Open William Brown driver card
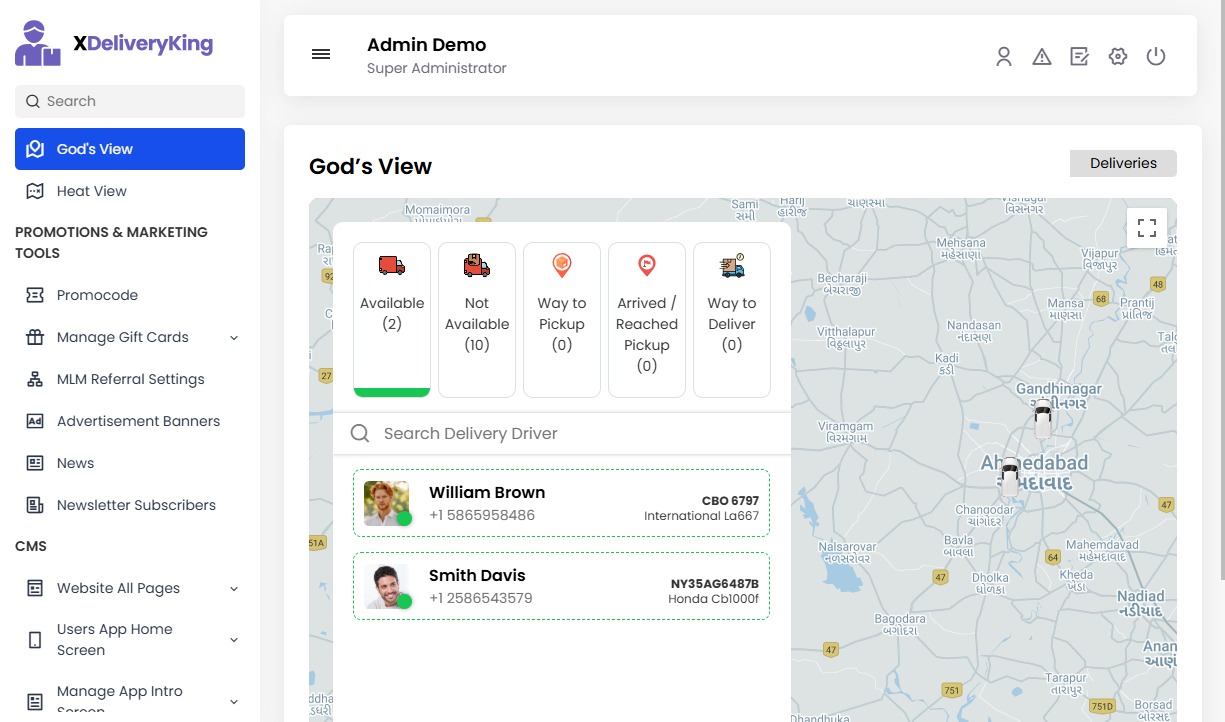 (561, 504)
